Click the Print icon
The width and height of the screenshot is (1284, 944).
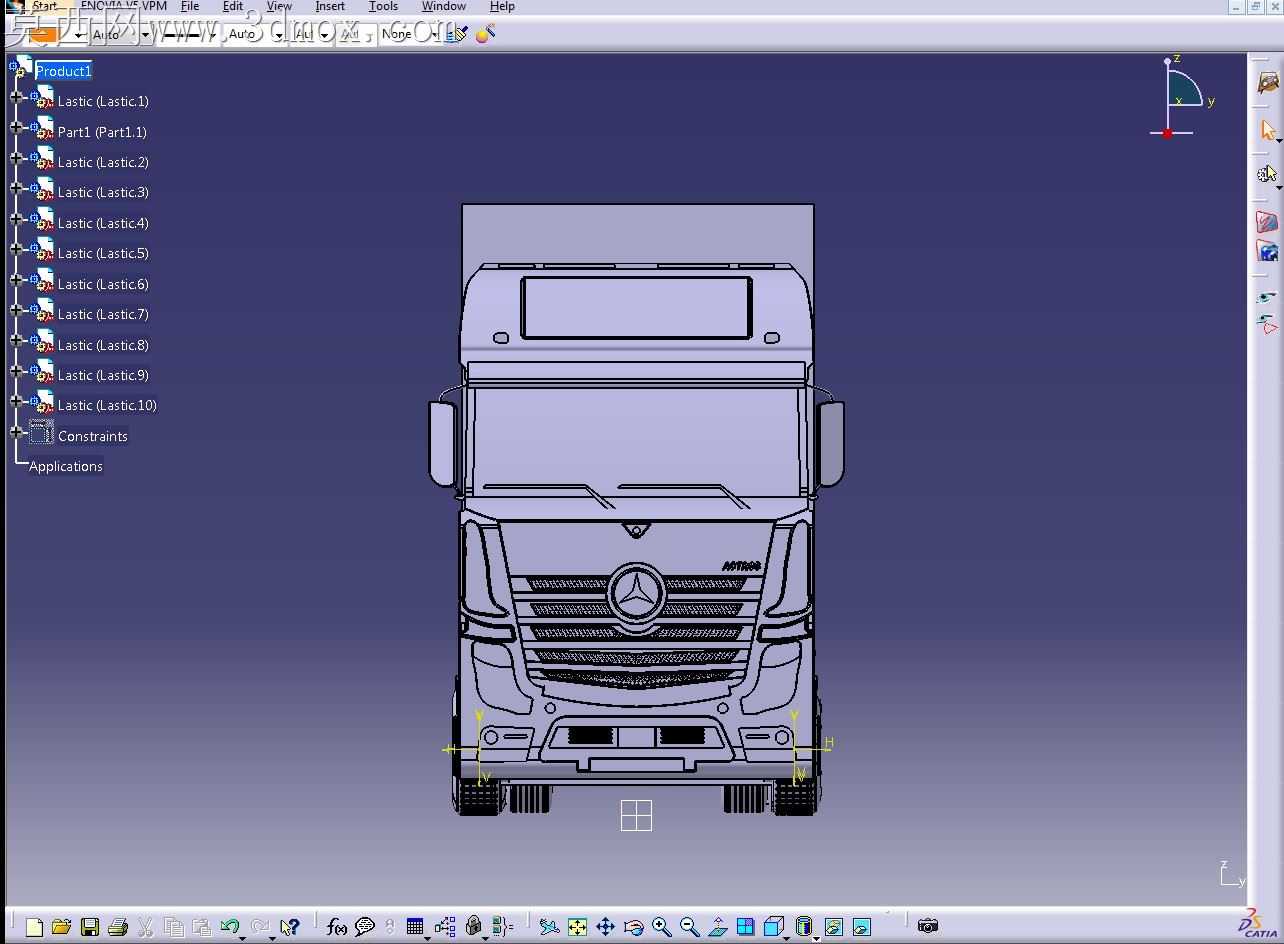click(x=117, y=927)
